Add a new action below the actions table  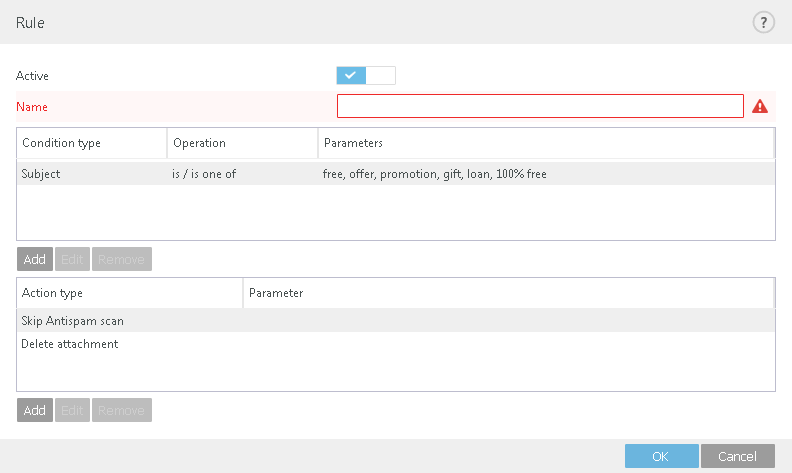[x=35, y=410]
